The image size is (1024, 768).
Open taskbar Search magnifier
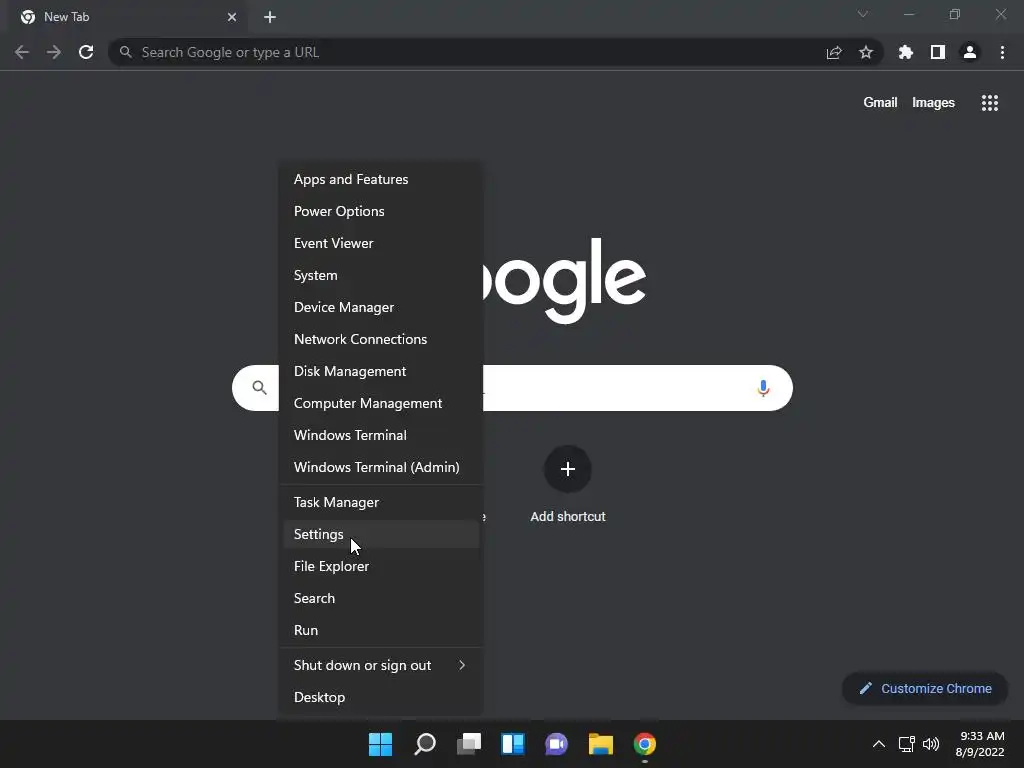(x=424, y=744)
